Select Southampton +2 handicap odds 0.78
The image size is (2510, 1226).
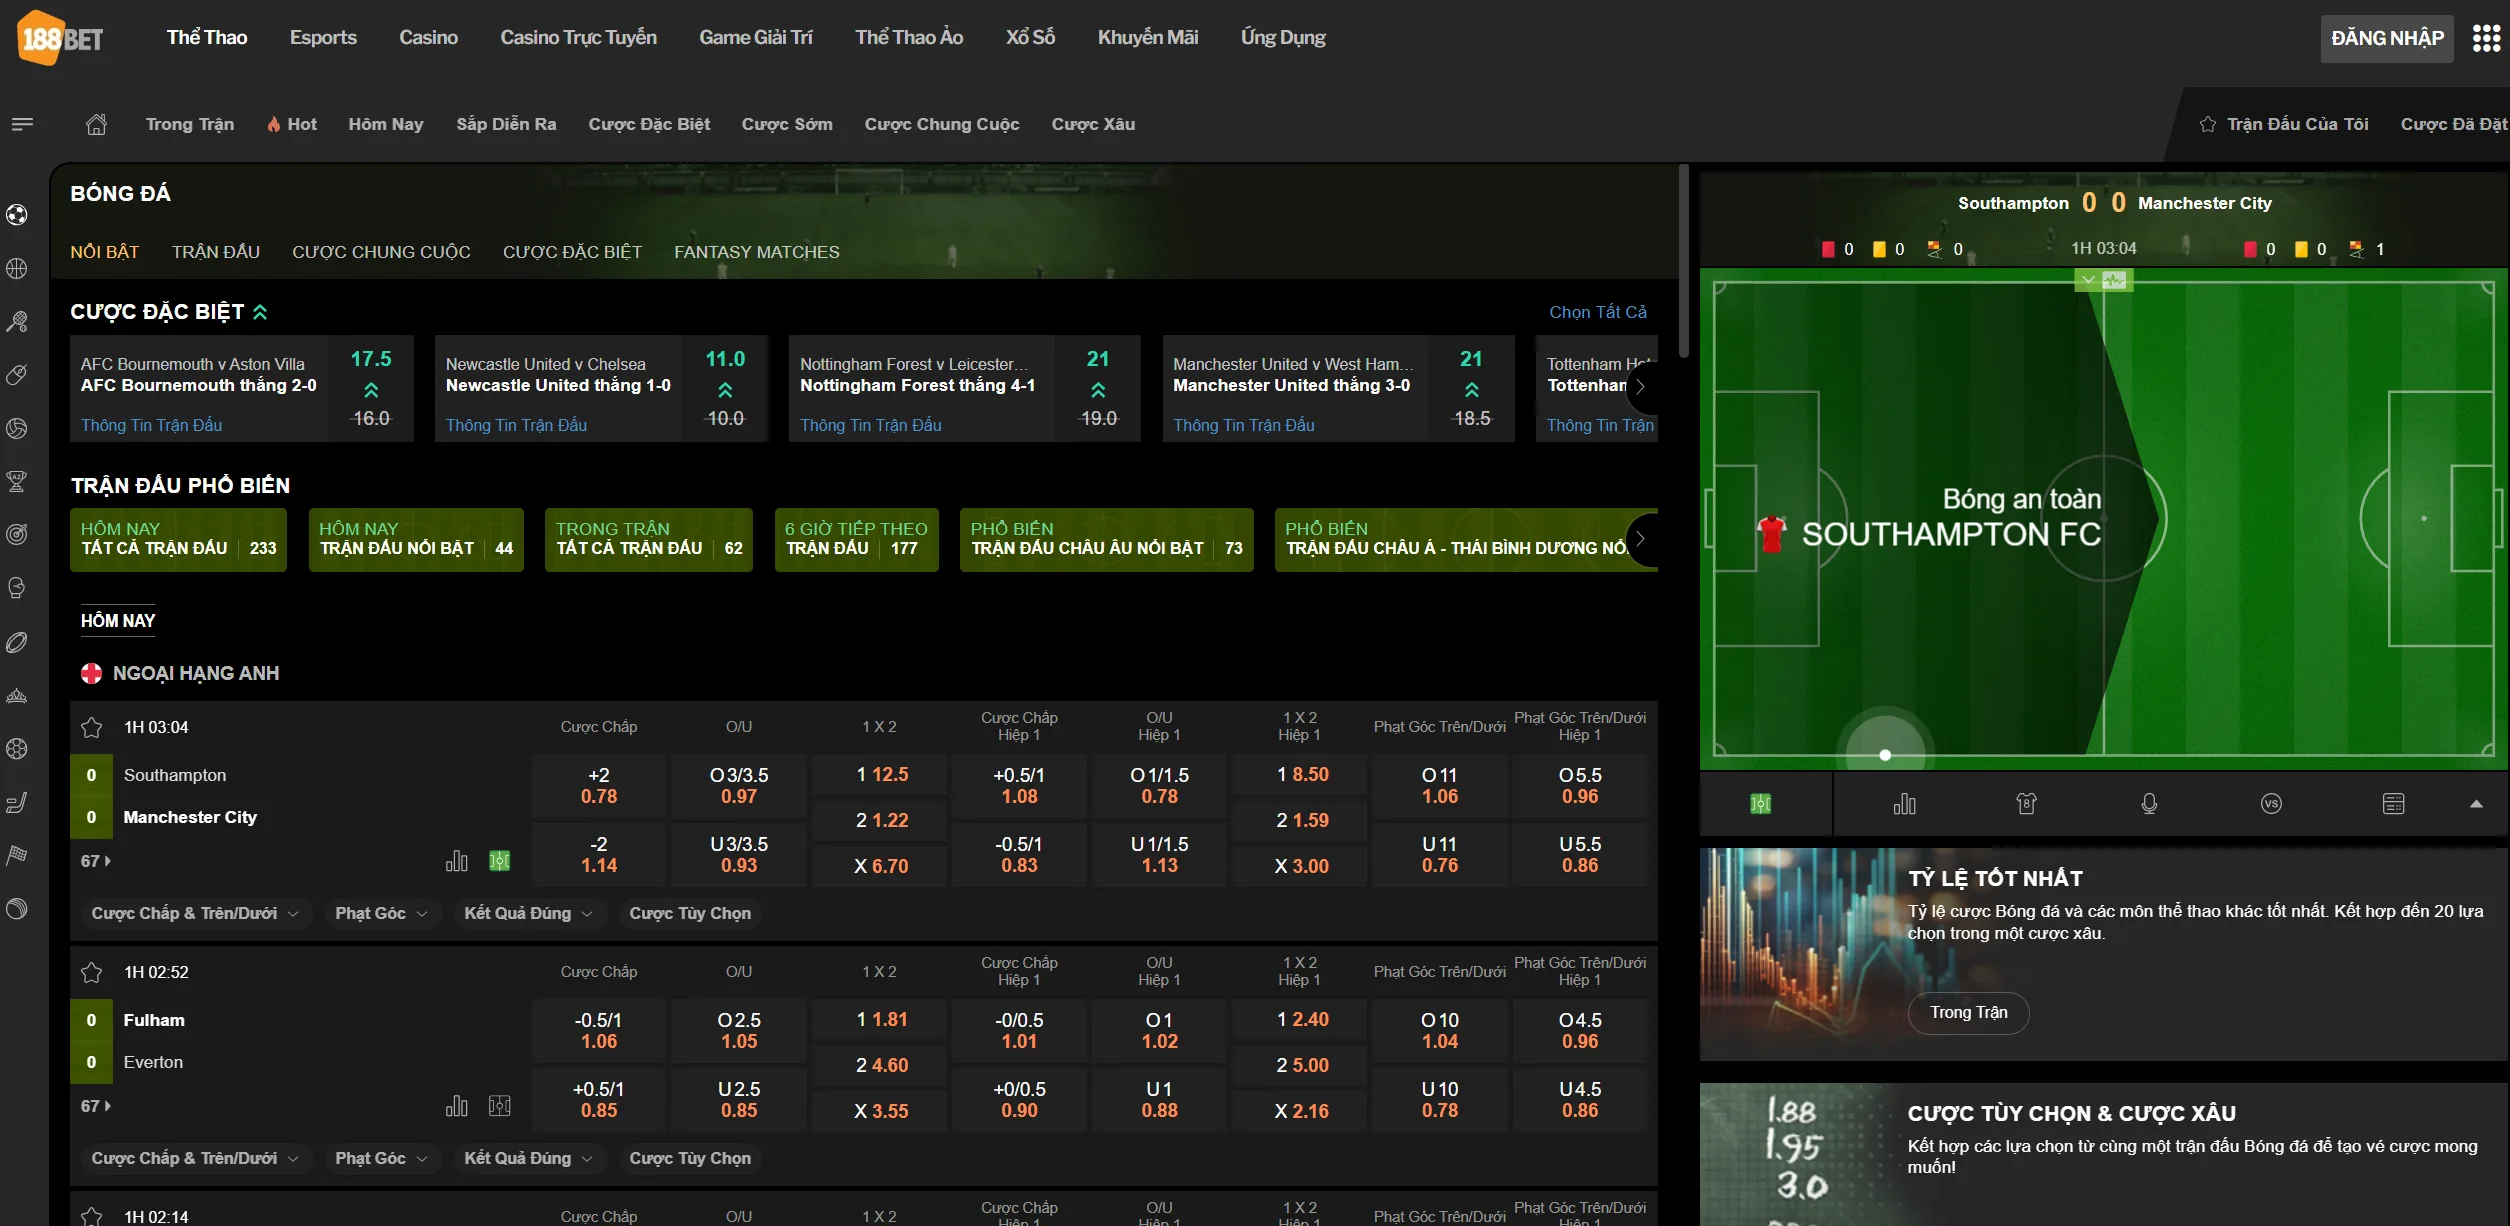click(599, 786)
